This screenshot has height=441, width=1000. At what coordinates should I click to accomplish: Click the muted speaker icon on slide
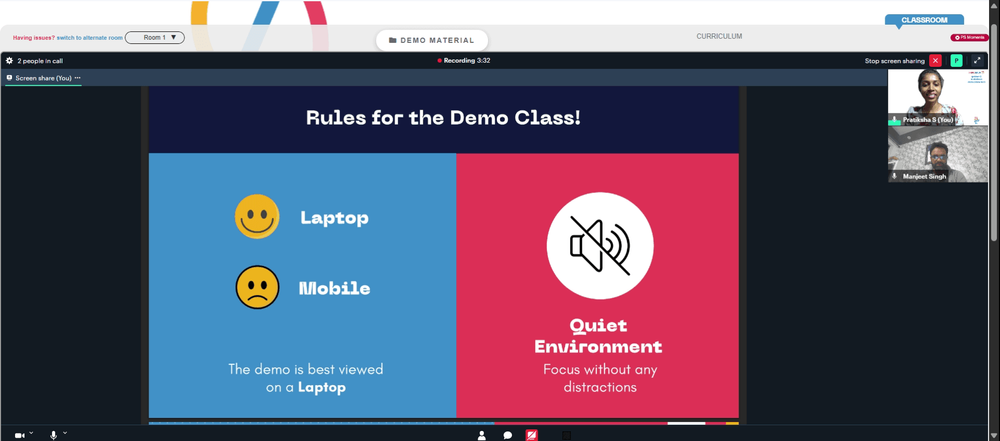click(x=599, y=245)
